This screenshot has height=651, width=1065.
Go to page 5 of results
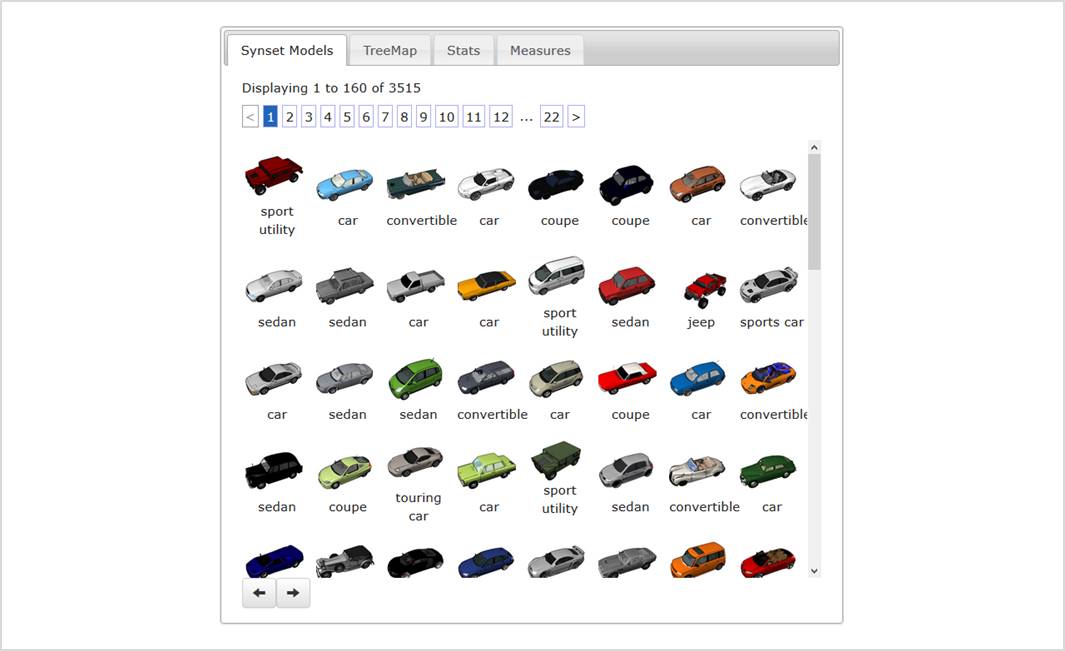point(347,117)
